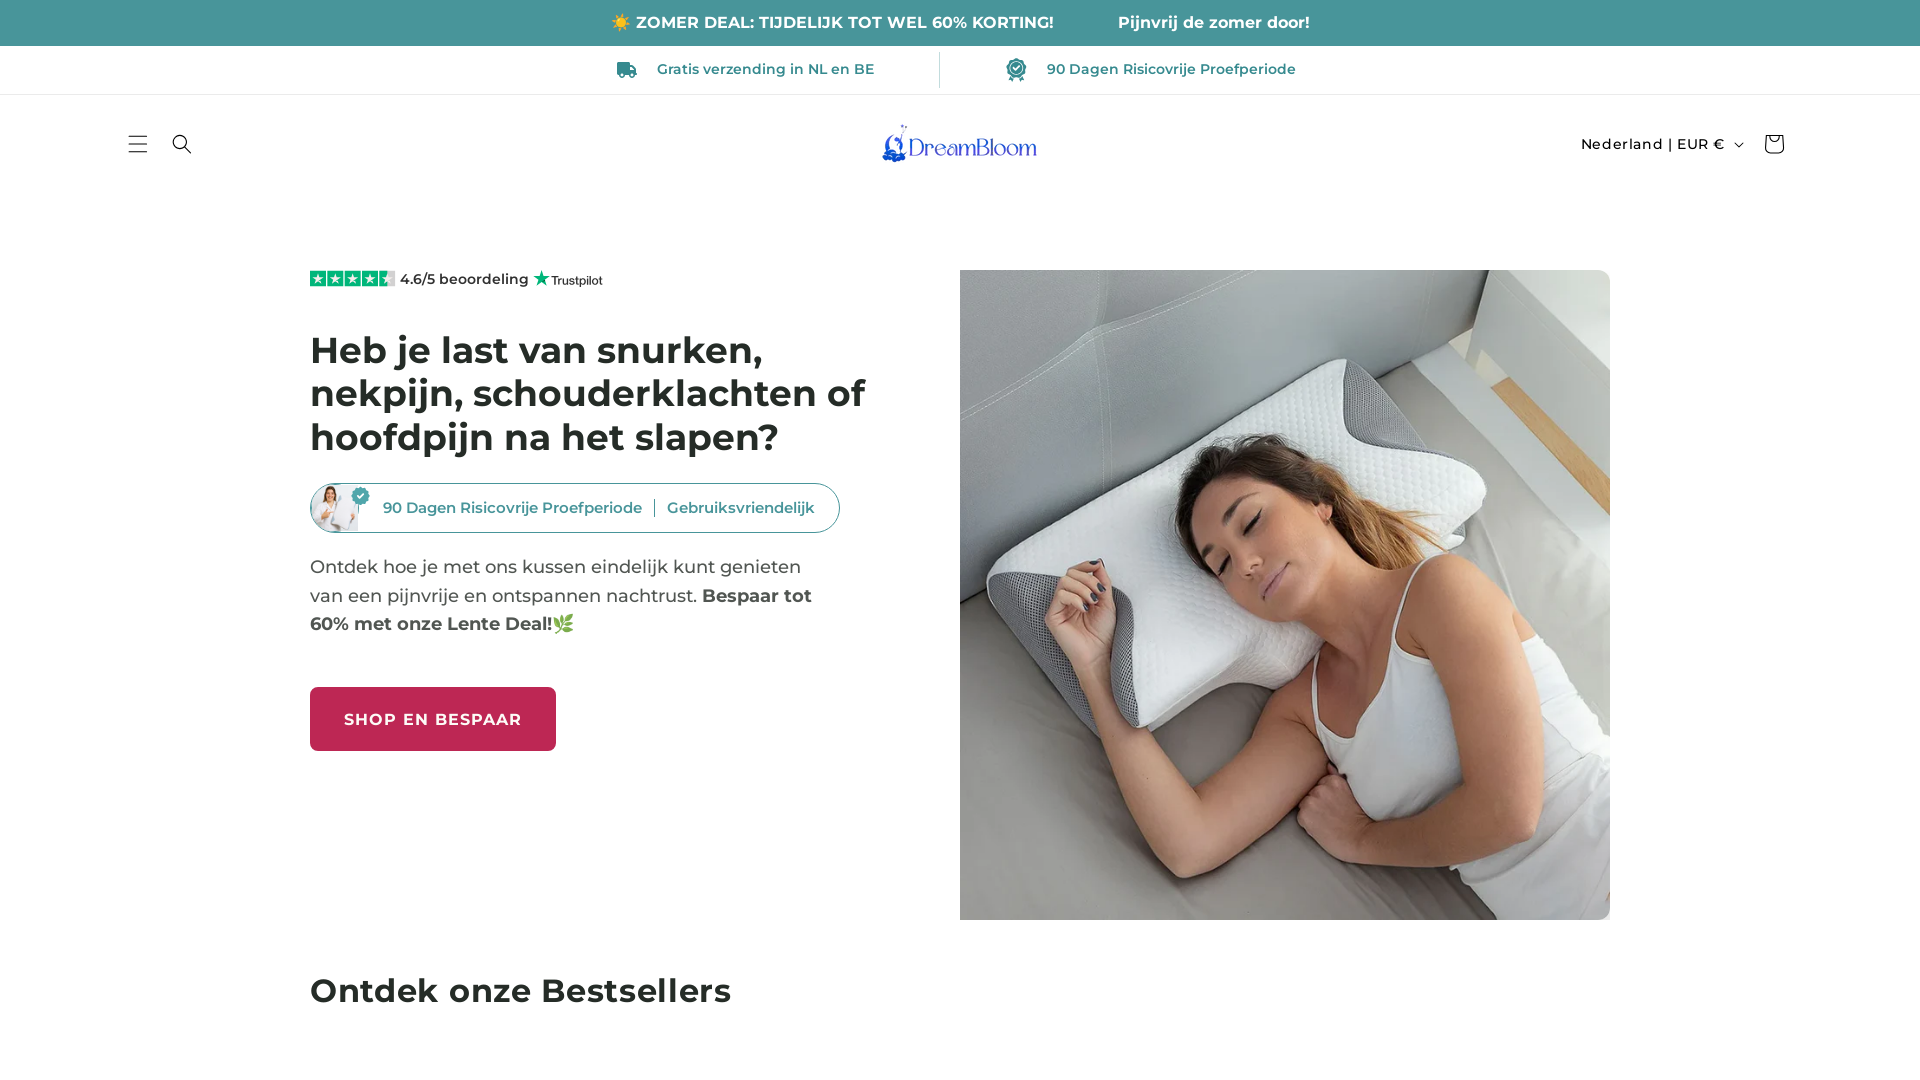Image resolution: width=1920 pixels, height=1080 pixels.
Task: Click the search magnifier icon
Action: (x=182, y=144)
